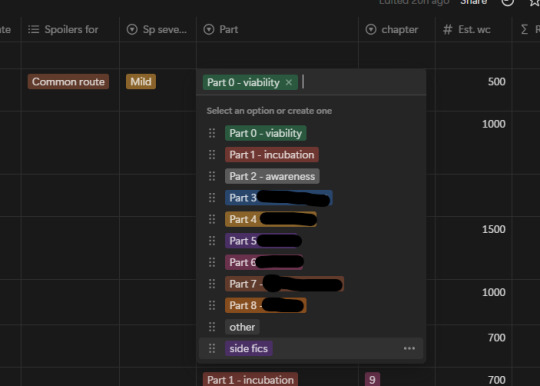The height and width of the screenshot is (386, 540).
Task: Pick the yellow Part 4 option
Action: (271, 219)
